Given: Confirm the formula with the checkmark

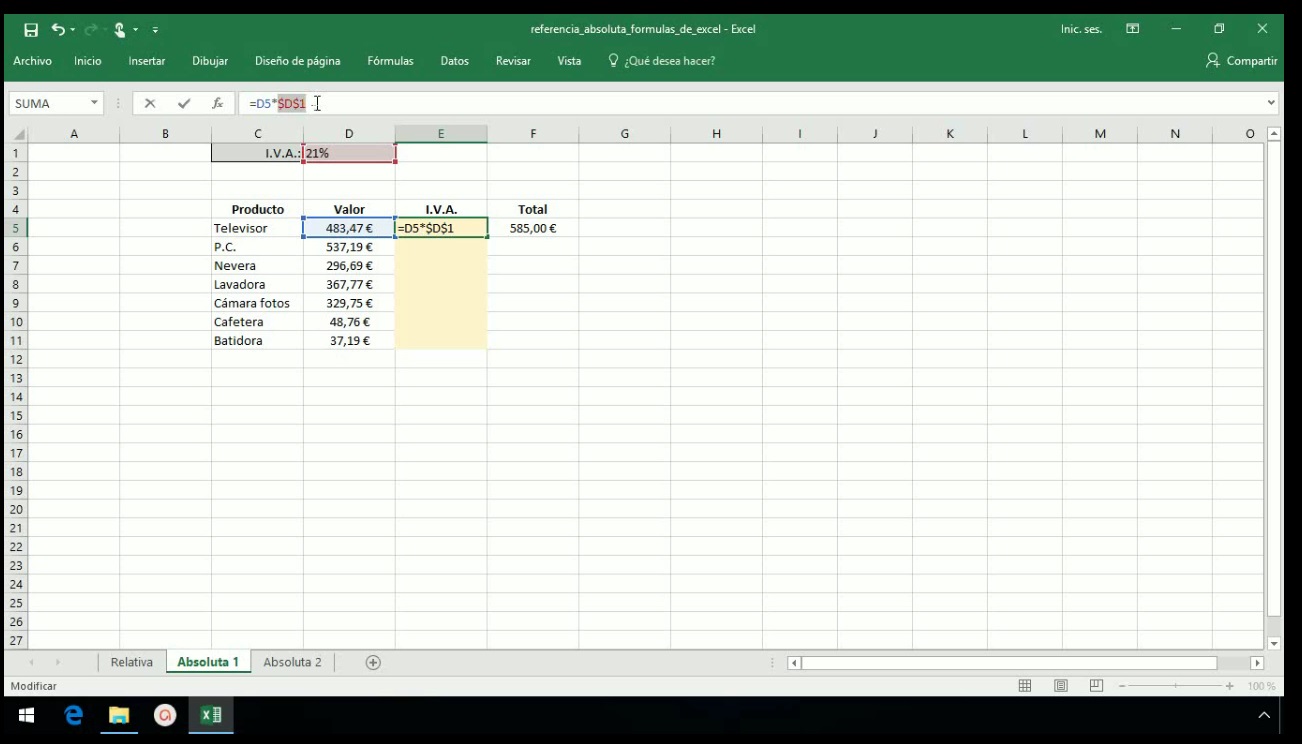Looking at the screenshot, I should pos(184,103).
